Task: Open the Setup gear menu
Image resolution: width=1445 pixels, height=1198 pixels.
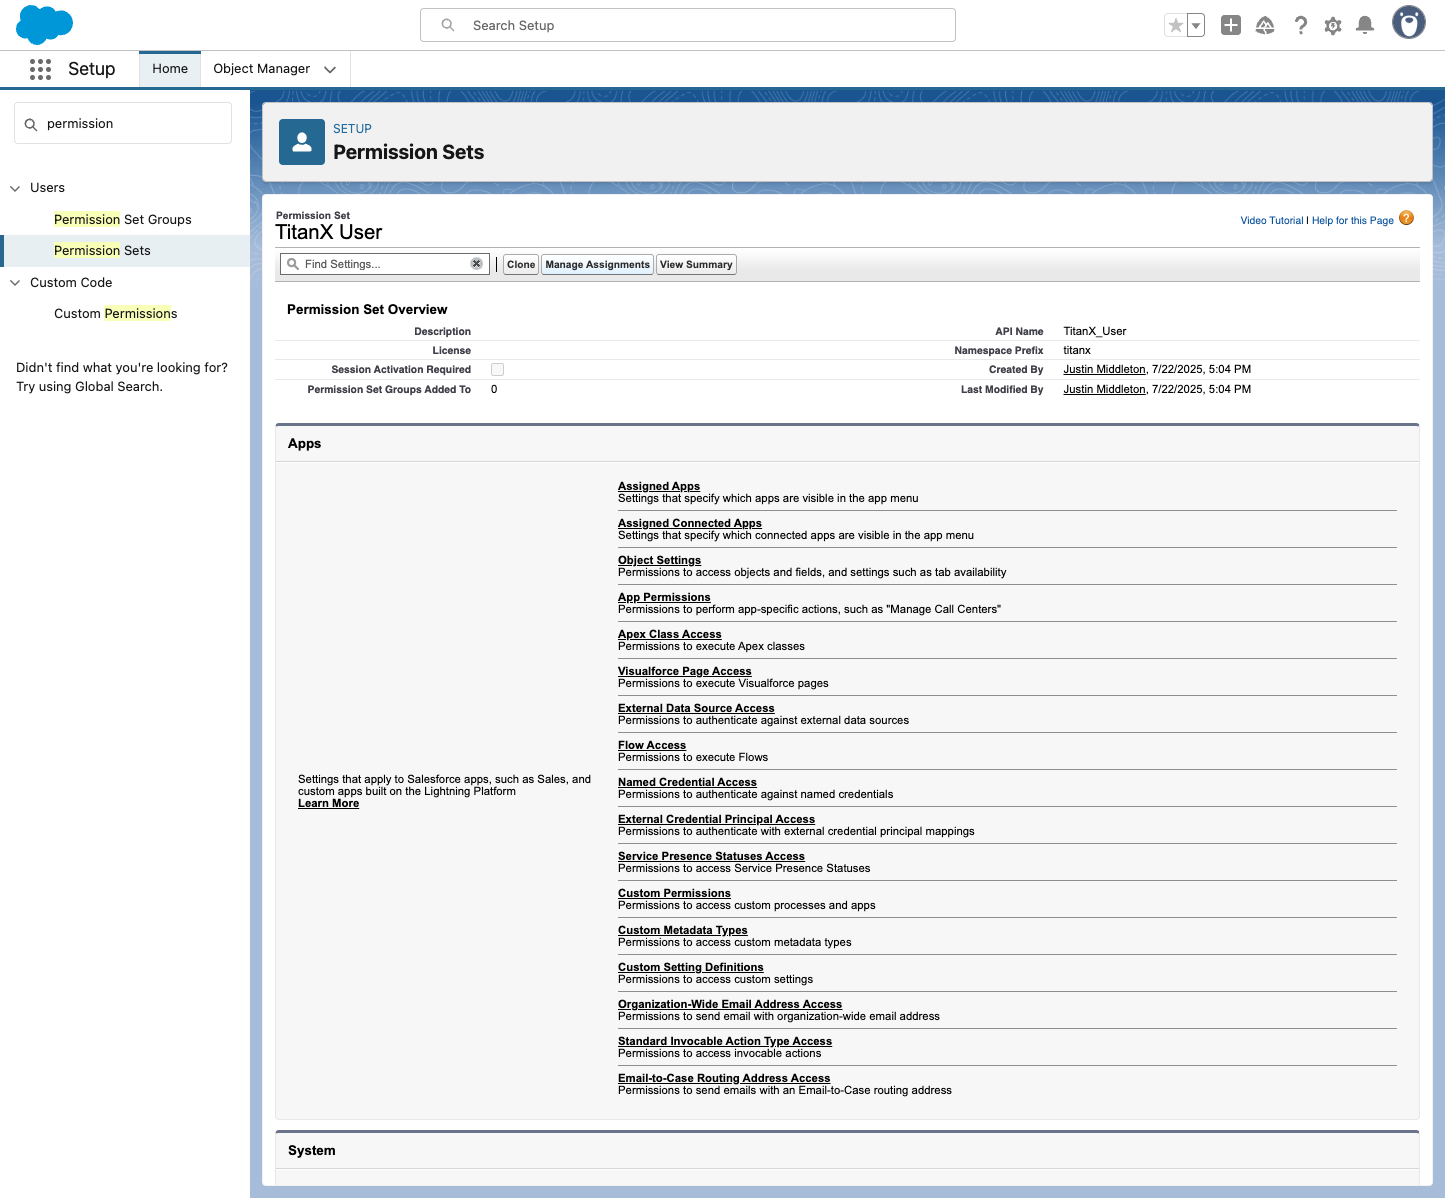Action: click(1333, 26)
